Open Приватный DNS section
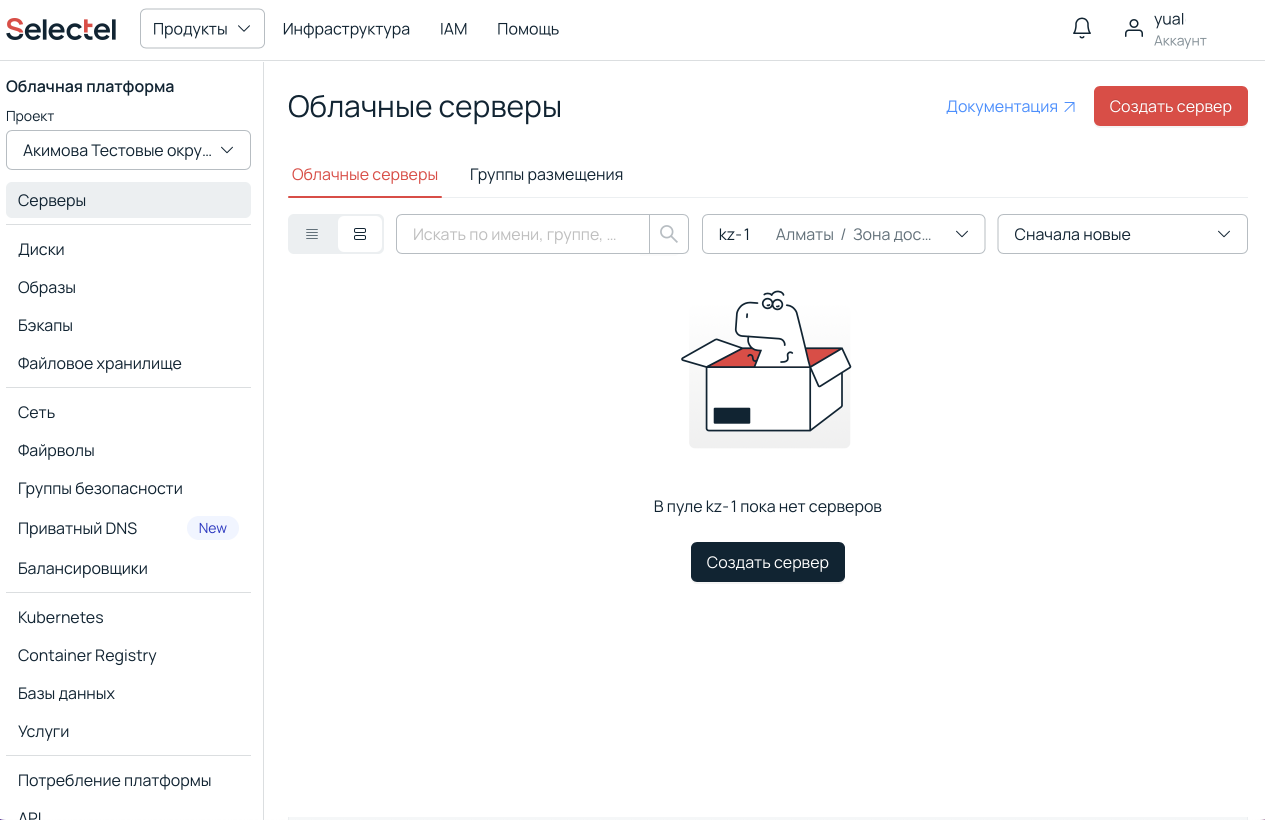Viewport: 1265px width, 820px height. (x=128, y=528)
